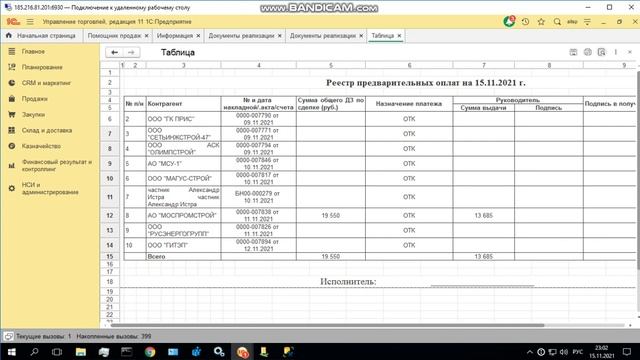Click the 19 550 cell in Всего row
This screenshot has height=360, width=640.
331,257
